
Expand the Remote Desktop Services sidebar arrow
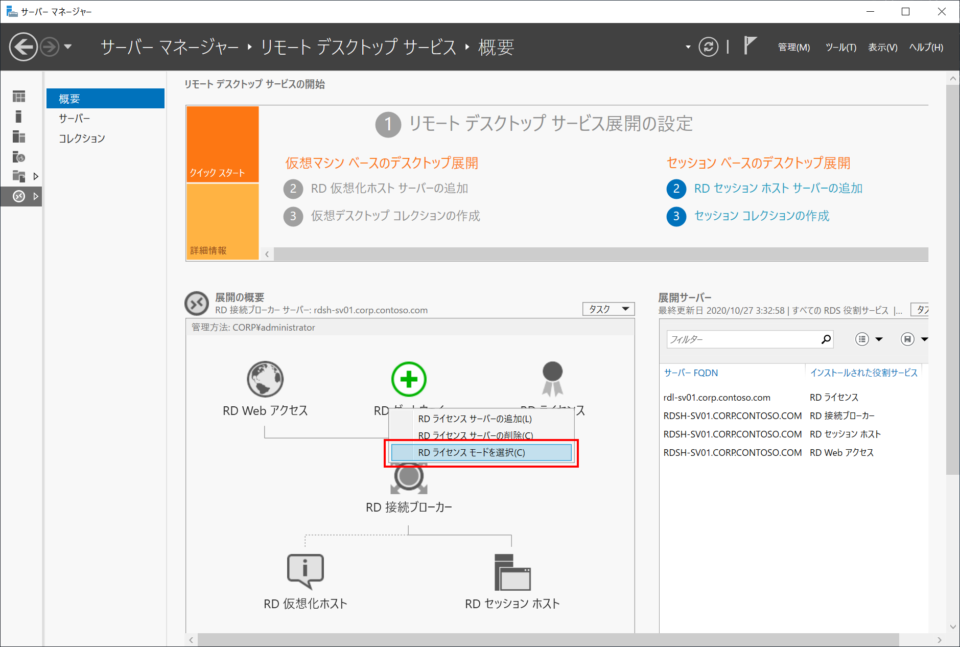tap(36, 196)
